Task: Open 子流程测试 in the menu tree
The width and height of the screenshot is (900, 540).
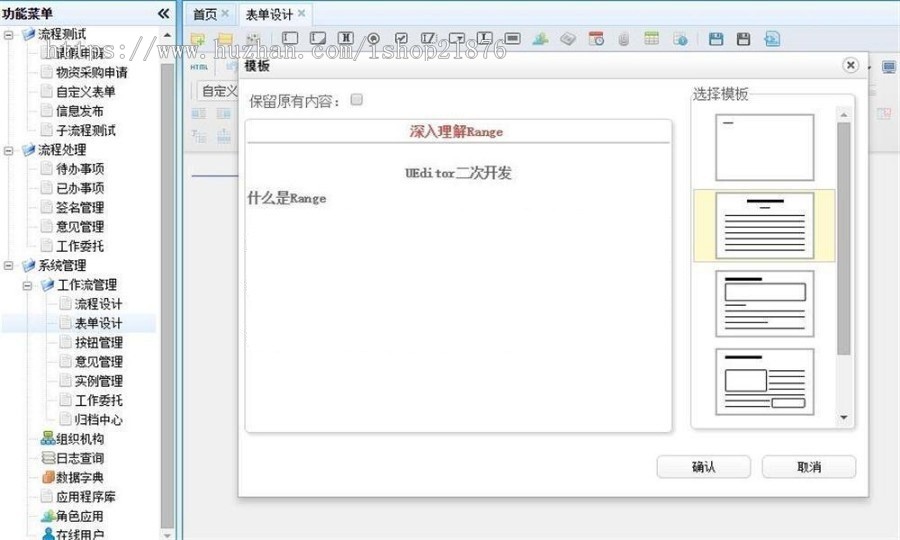Action: coord(86,131)
